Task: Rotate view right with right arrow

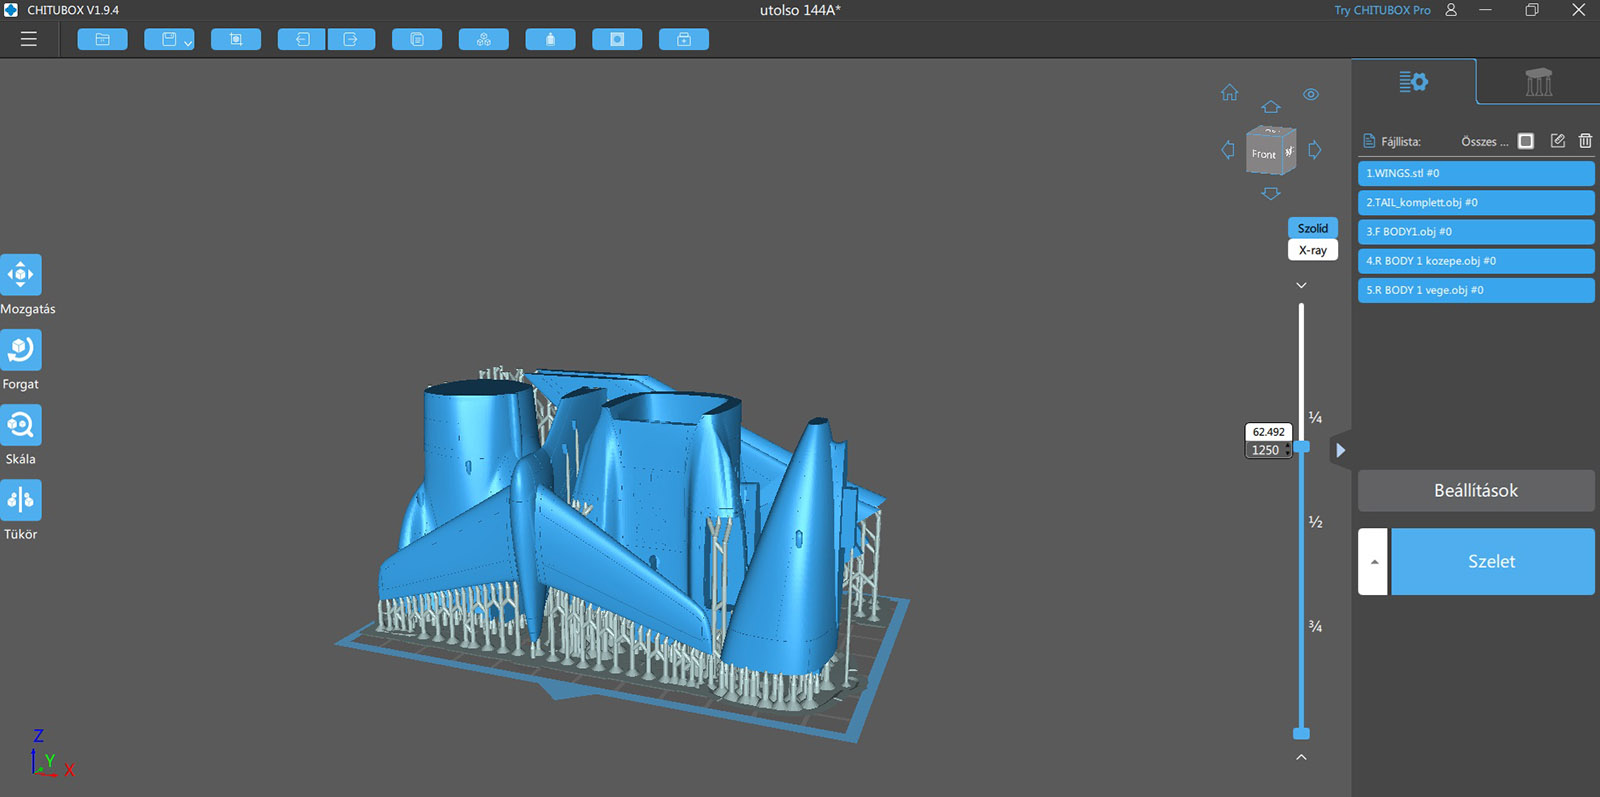Action: coord(1315,150)
